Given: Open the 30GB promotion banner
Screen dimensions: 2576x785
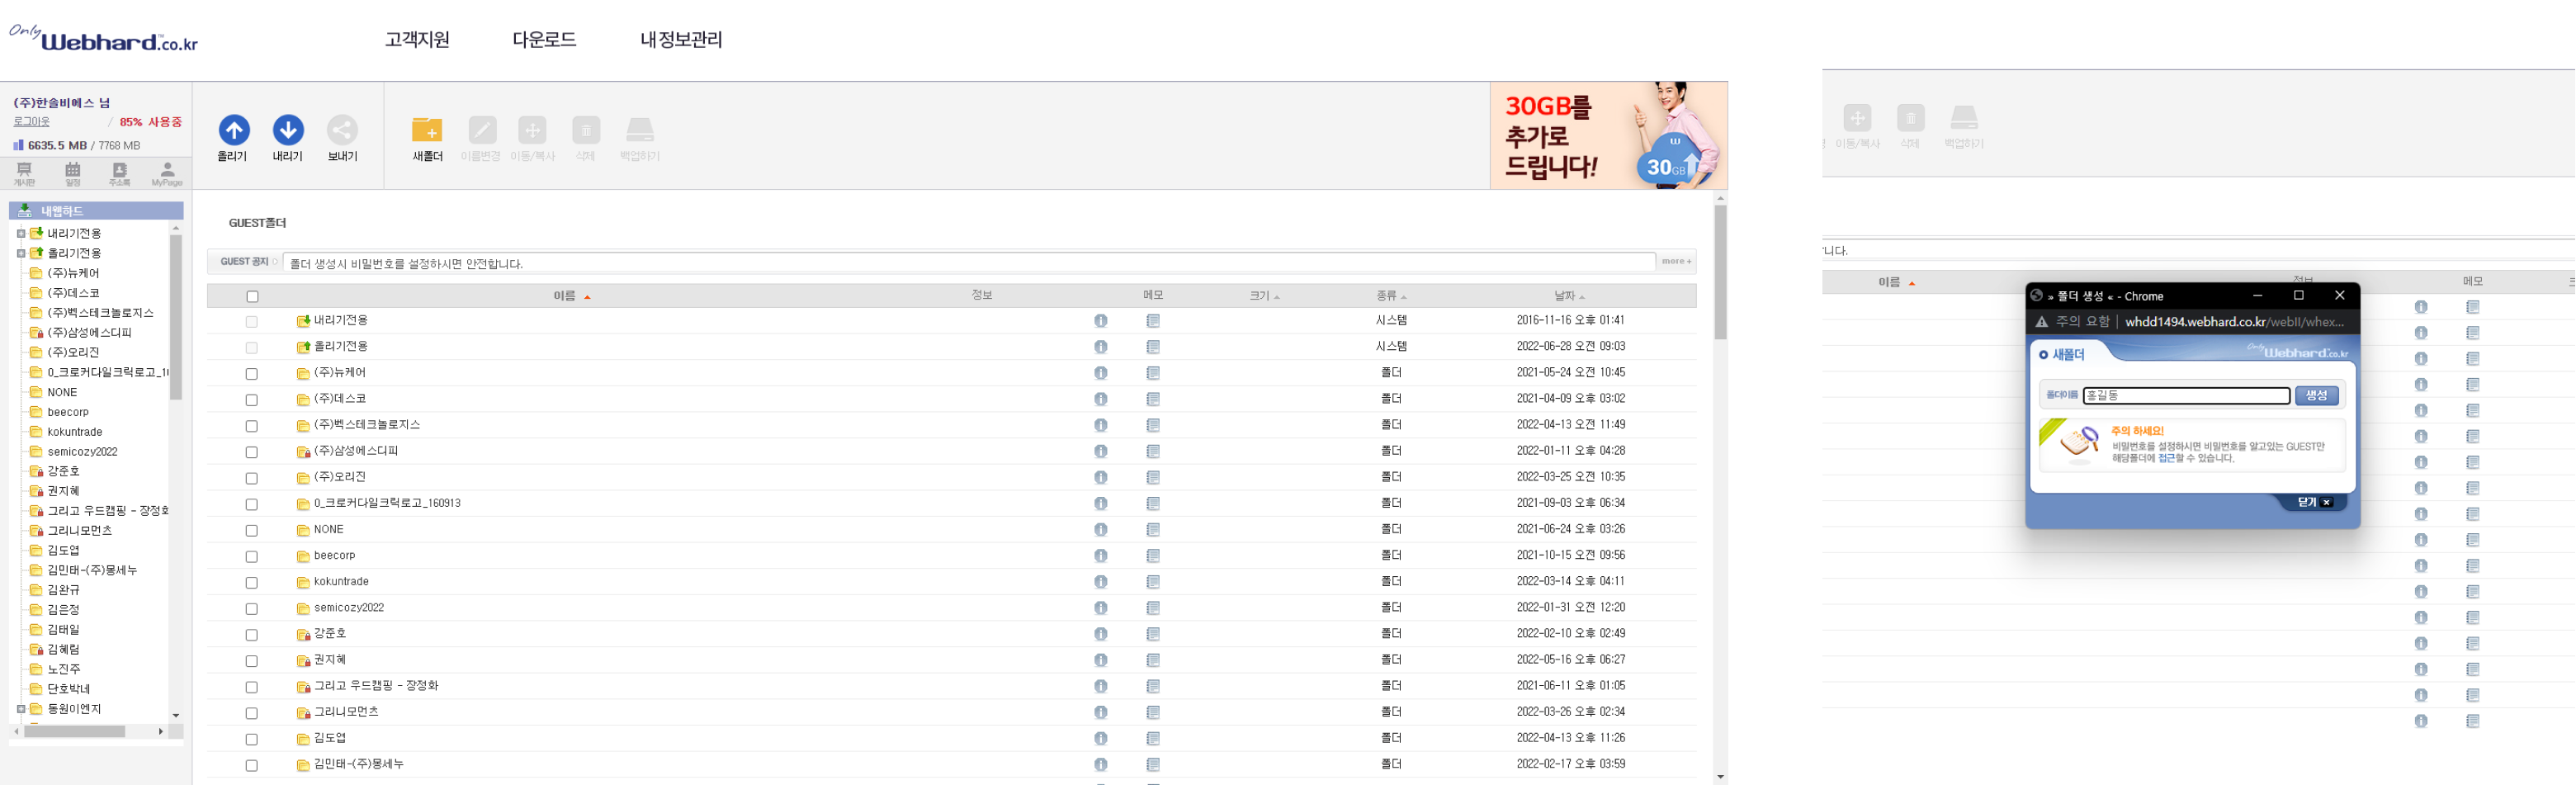Looking at the screenshot, I should [x=1608, y=135].
